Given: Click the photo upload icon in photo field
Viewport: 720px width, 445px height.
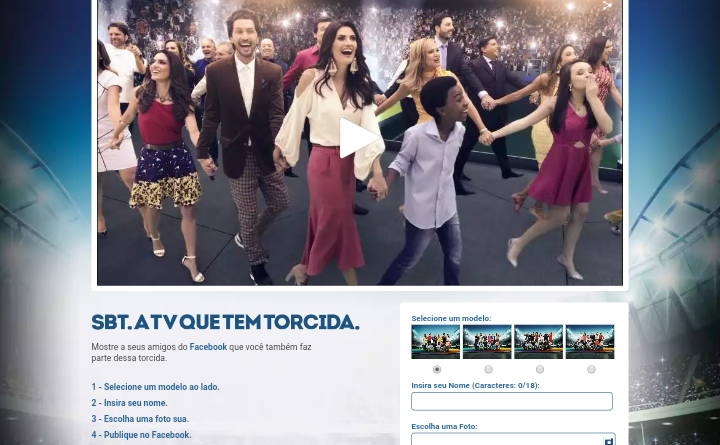Looking at the screenshot, I should [x=608, y=440].
